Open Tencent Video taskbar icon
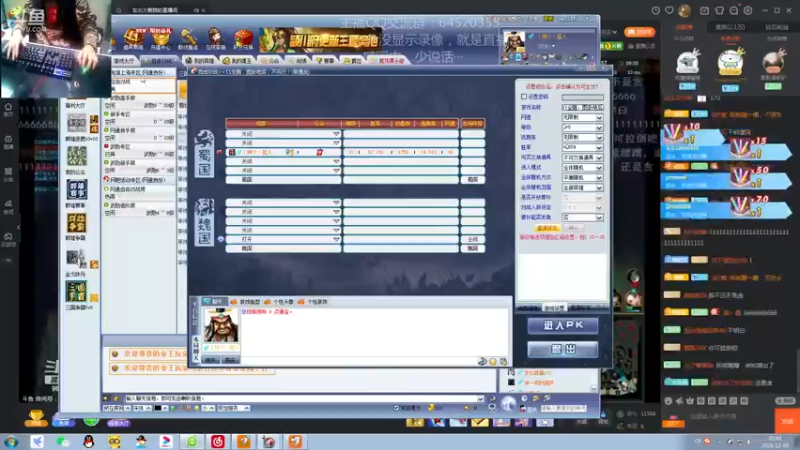 coord(166,441)
